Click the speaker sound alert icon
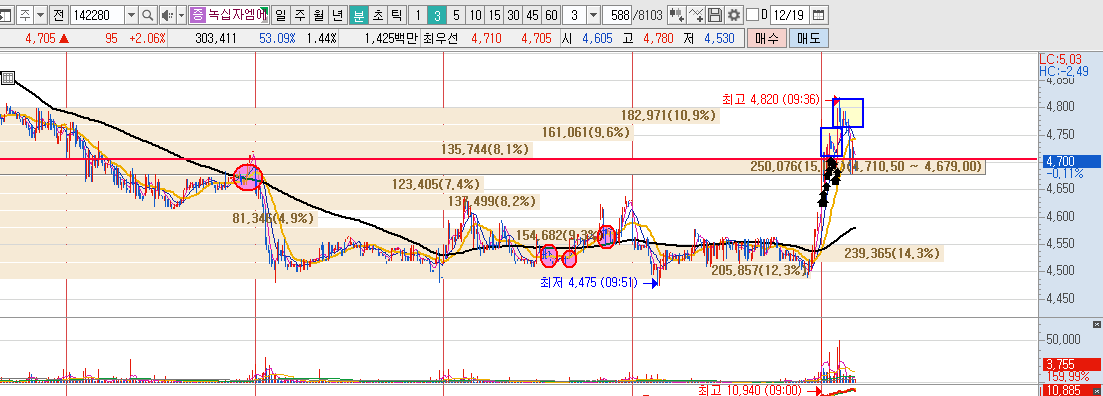 pyautogui.click(x=167, y=14)
